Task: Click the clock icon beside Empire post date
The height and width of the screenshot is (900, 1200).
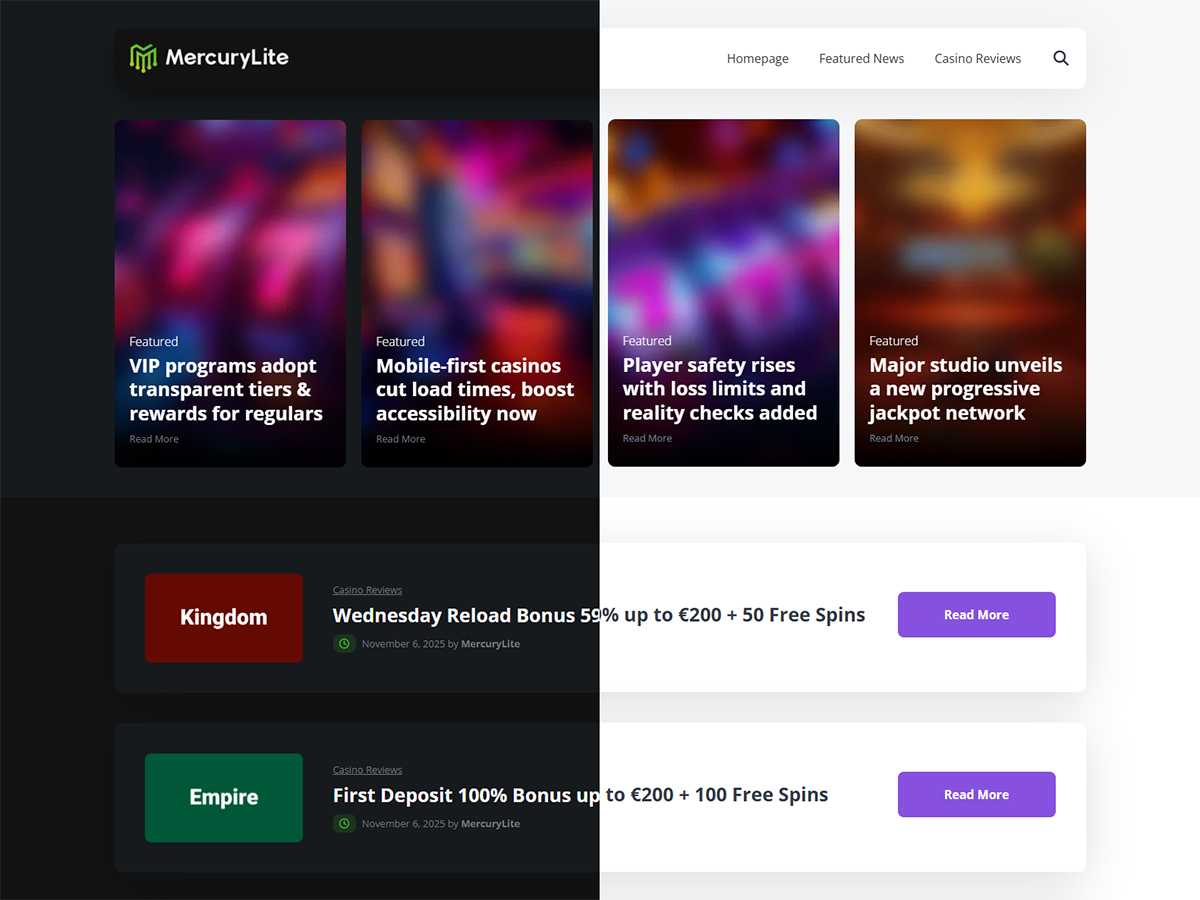Action: [x=344, y=823]
